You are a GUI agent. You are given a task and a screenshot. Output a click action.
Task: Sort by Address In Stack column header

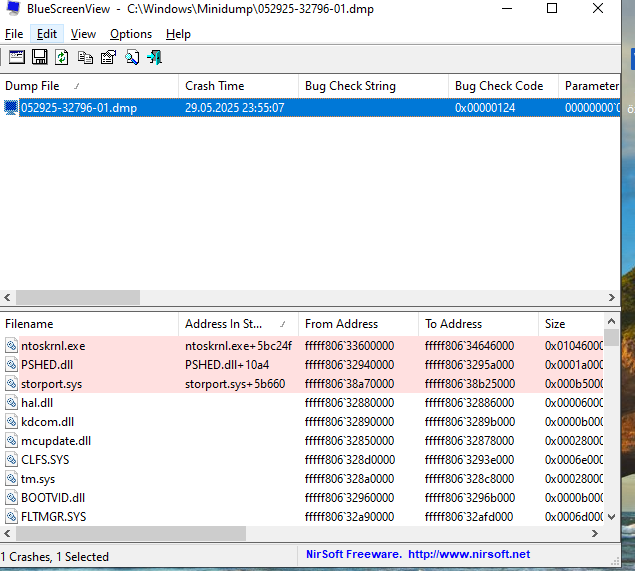238,324
